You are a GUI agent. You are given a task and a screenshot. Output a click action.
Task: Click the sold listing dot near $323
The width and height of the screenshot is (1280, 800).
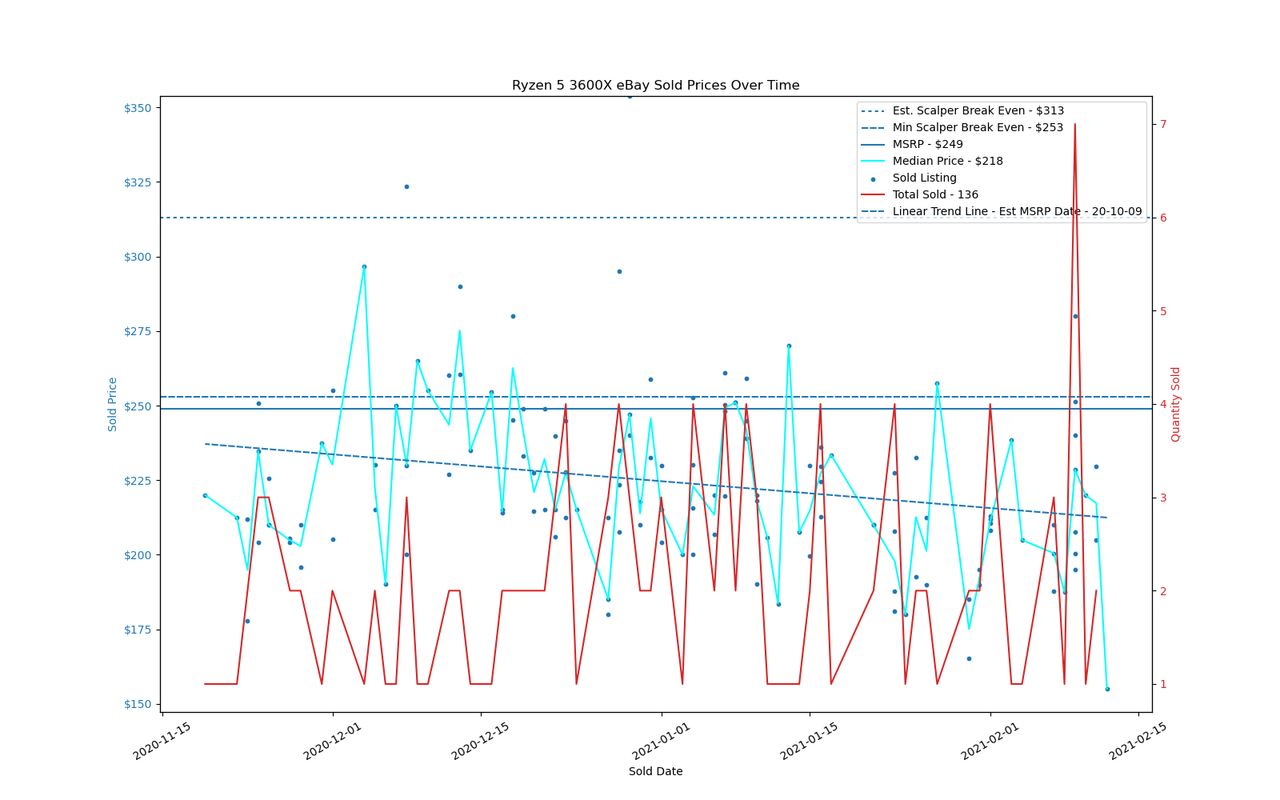pos(407,186)
